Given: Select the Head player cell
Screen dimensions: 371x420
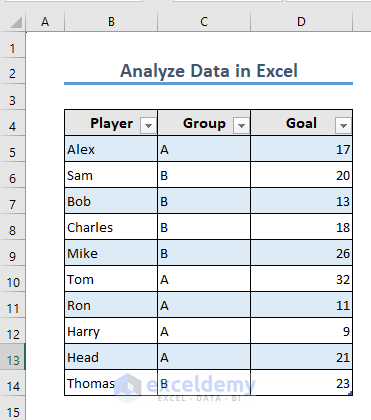Looking at the screenshot, I should [x=111, y=357].
